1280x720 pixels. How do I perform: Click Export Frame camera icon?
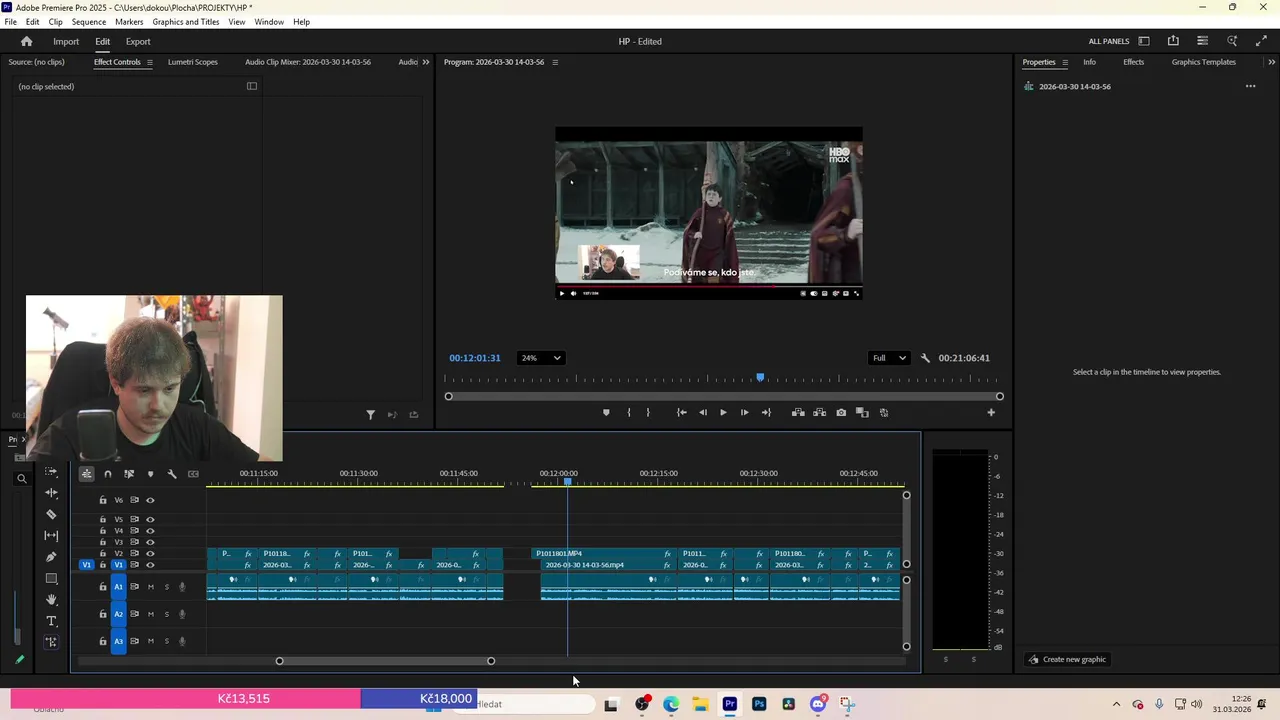[841, 412]
